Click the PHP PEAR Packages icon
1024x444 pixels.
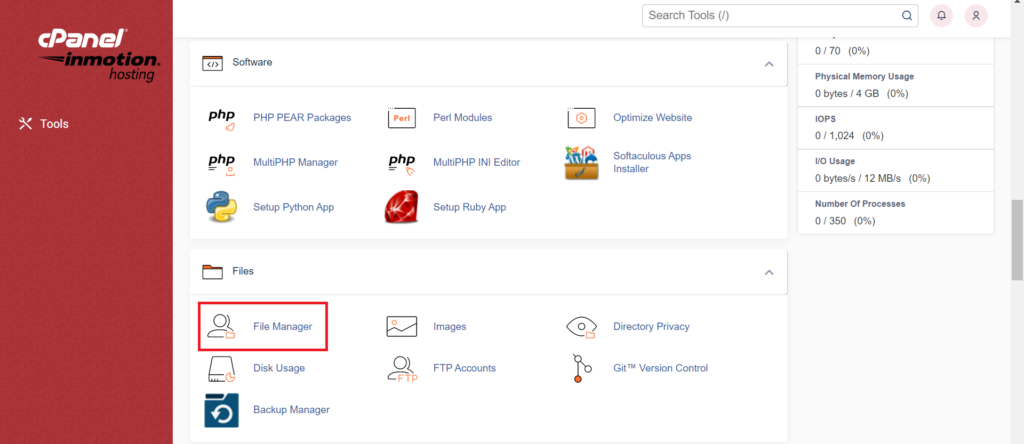[221, 118]
